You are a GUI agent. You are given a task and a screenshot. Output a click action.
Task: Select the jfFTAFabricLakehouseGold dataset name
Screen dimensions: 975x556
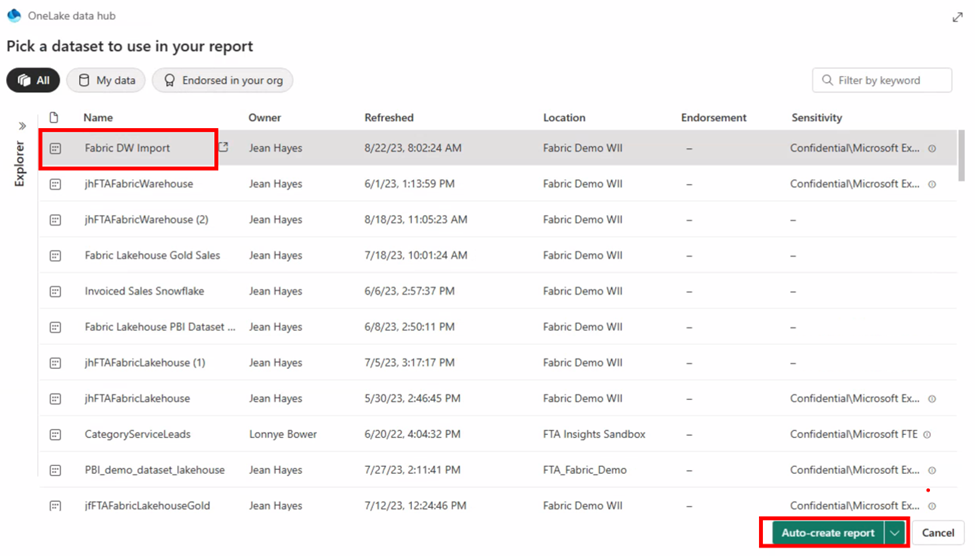click(x=147, y=506)
